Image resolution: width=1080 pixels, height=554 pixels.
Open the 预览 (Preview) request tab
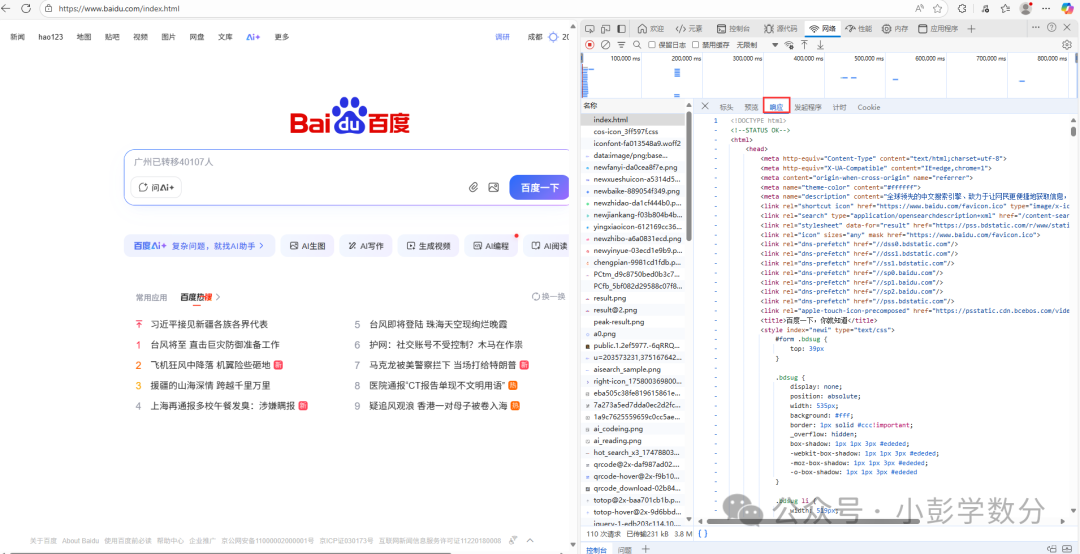(751, 107)
